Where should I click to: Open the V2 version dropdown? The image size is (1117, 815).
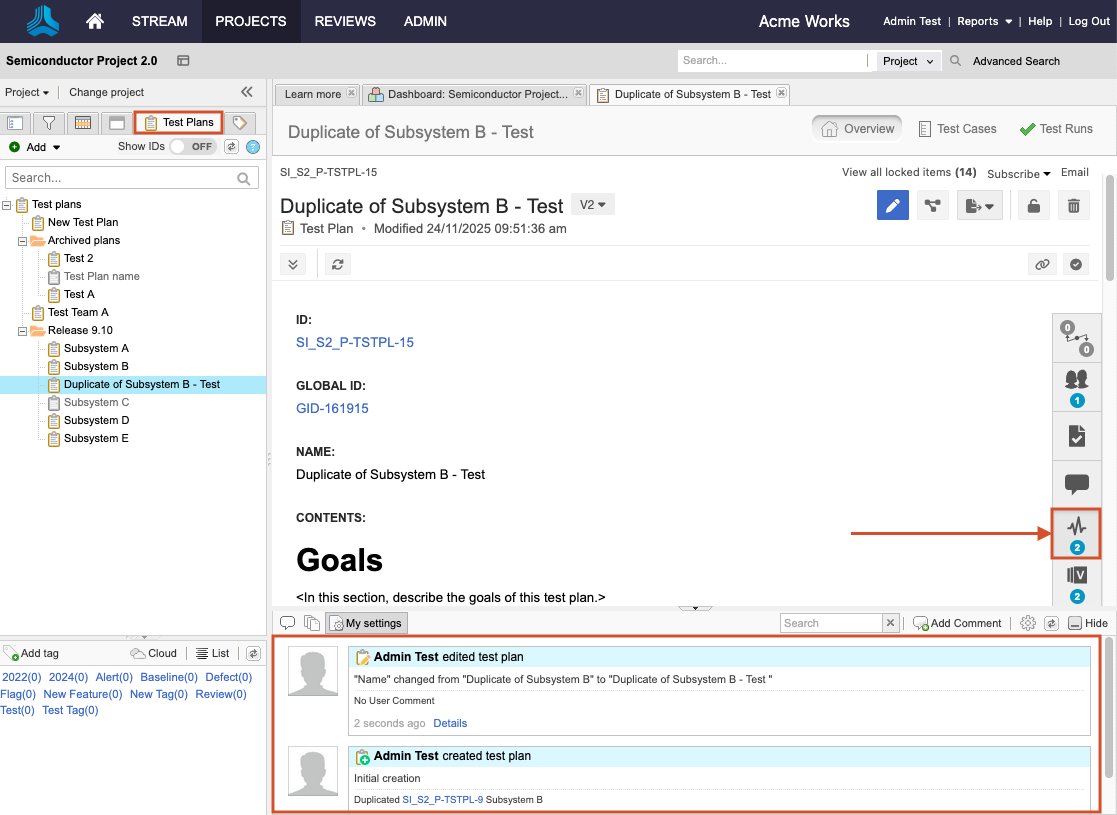593,204
